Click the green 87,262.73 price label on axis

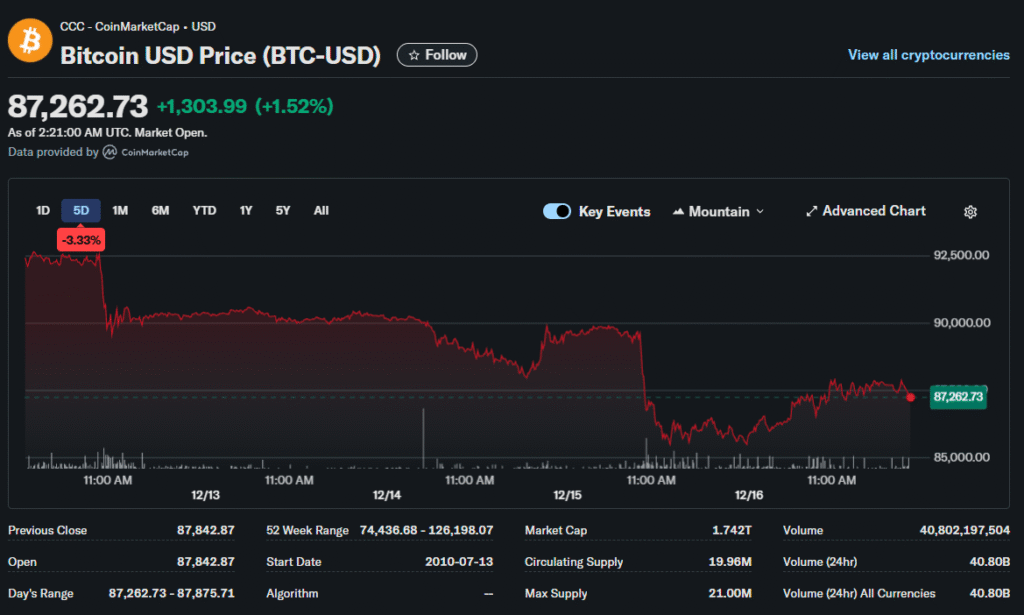point(958,397)
